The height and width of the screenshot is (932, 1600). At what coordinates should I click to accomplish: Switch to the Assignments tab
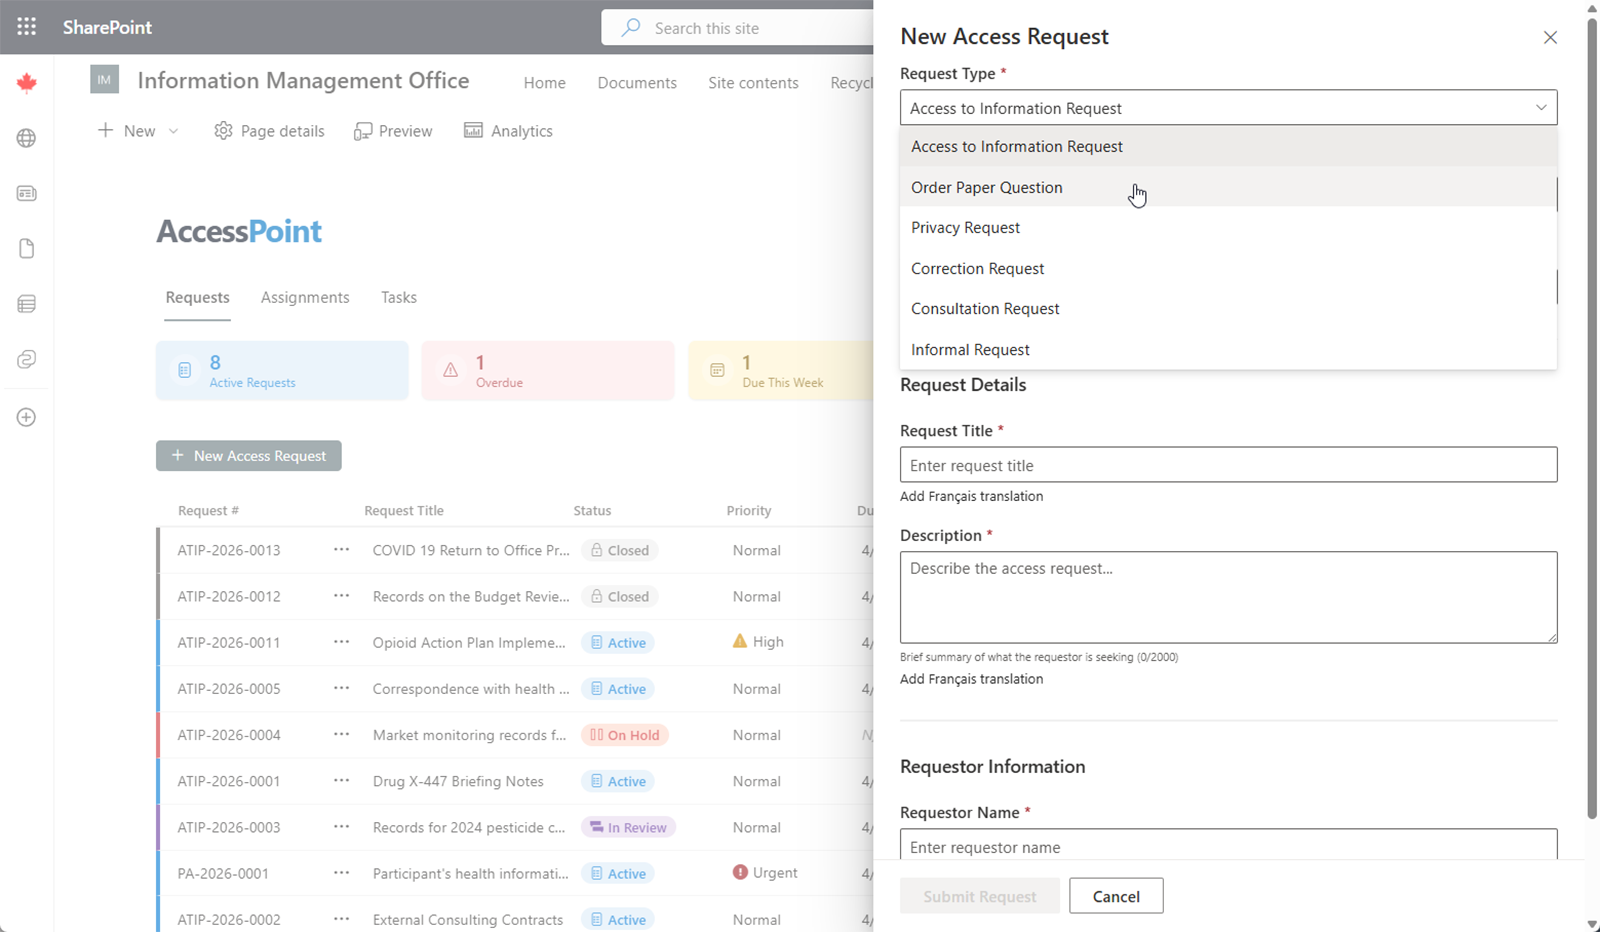[x=305, y=297]
